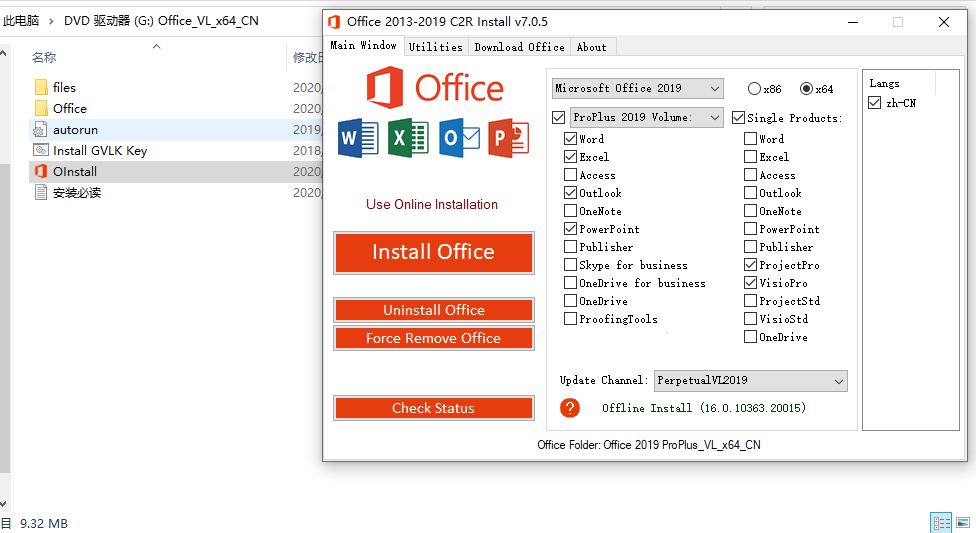Open the Utilities tab

[435, 47]
